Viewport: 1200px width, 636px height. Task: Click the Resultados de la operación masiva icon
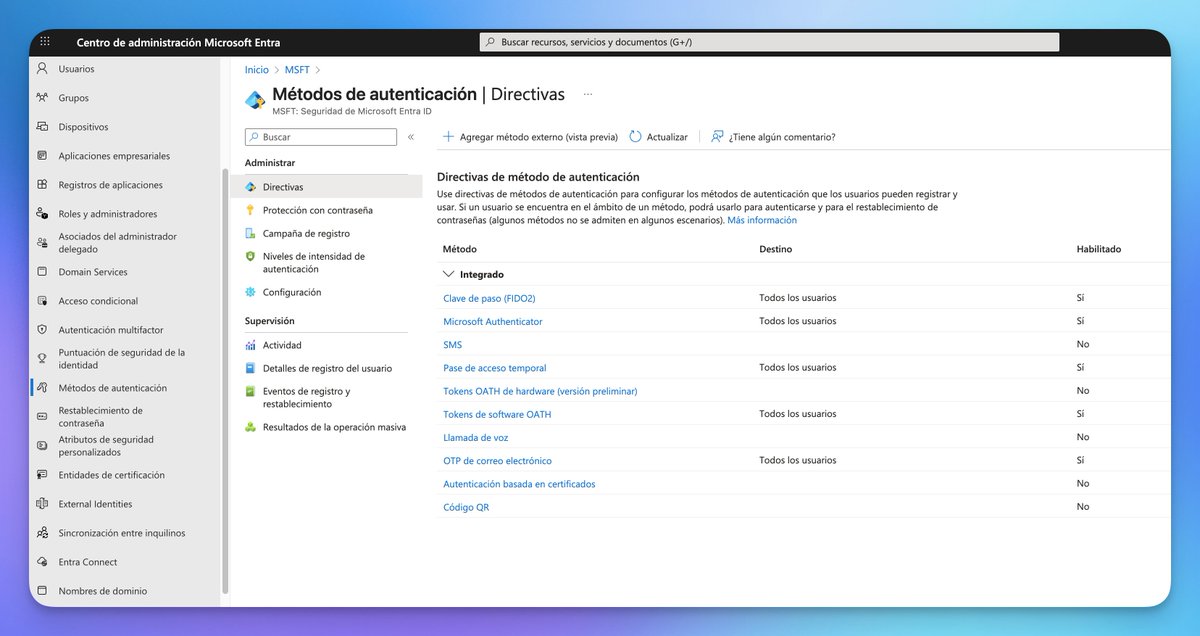250,427
